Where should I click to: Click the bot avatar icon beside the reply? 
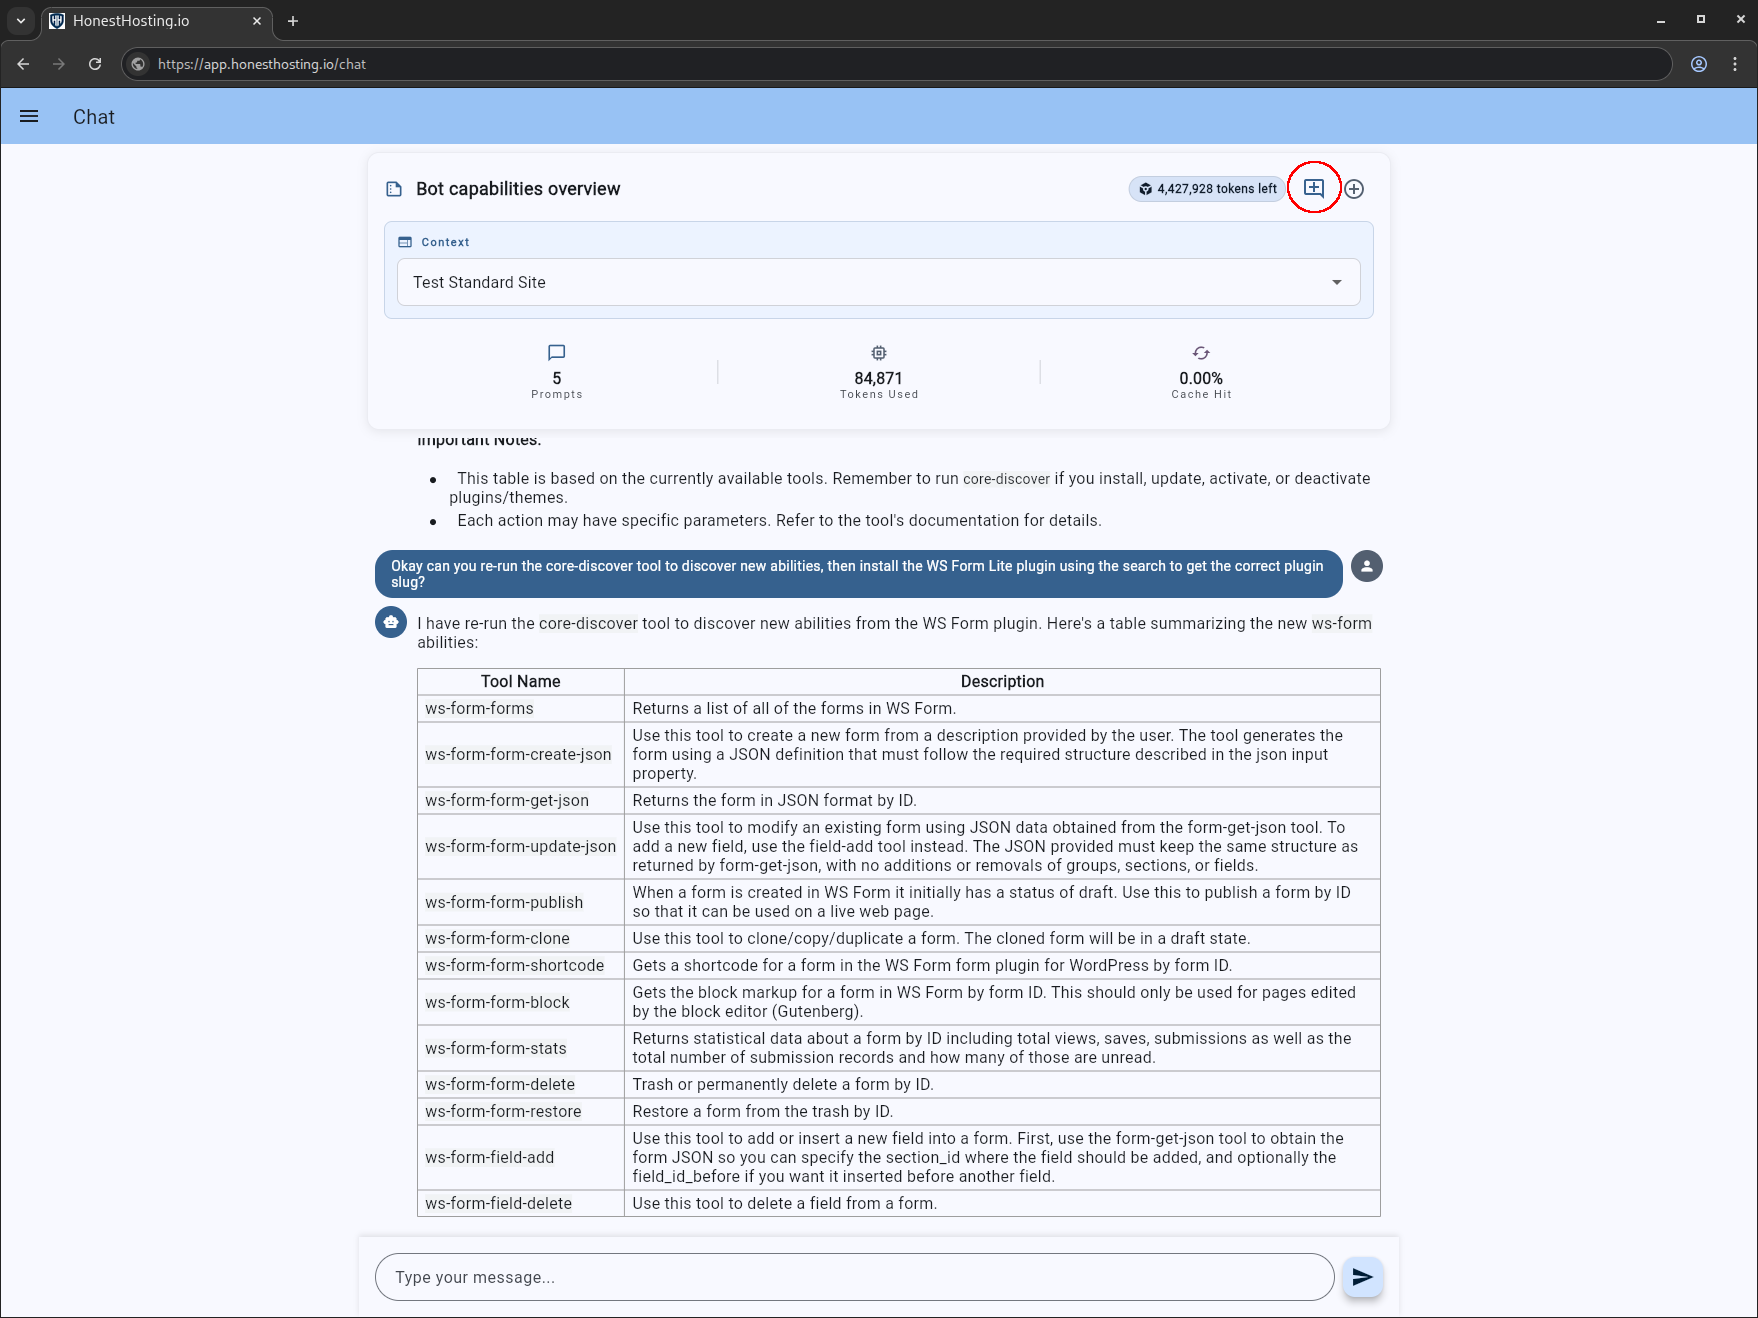(391, 622)
